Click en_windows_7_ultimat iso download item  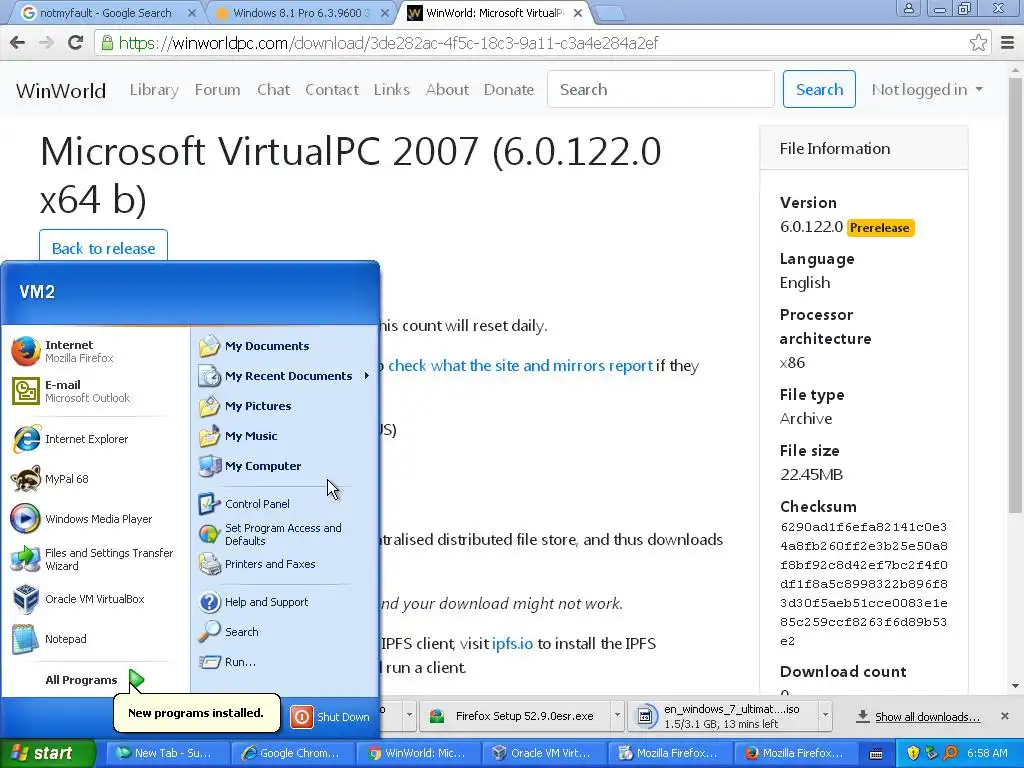pos(723,716)
